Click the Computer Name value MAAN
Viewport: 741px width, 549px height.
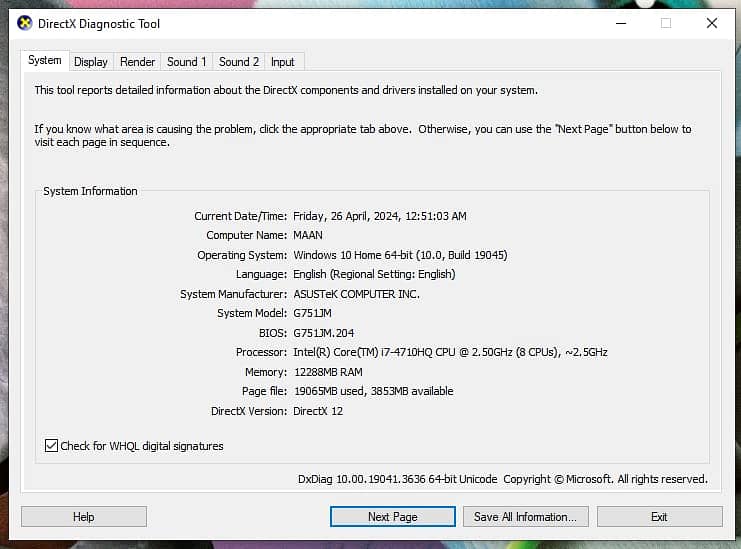(x=308, y=235)
